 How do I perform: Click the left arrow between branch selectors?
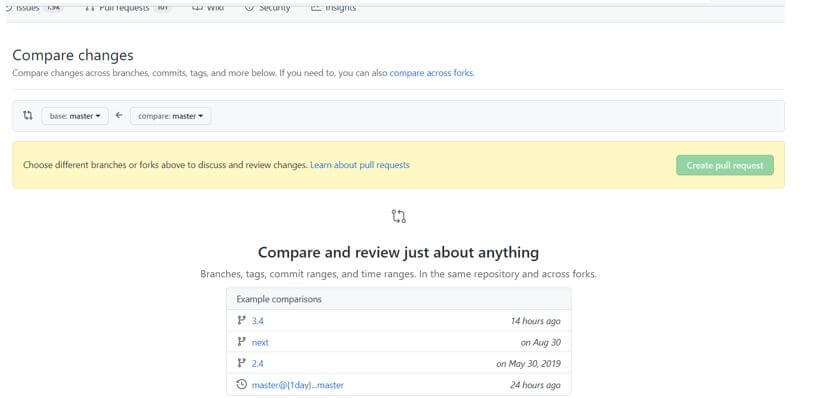coord(119,115)
